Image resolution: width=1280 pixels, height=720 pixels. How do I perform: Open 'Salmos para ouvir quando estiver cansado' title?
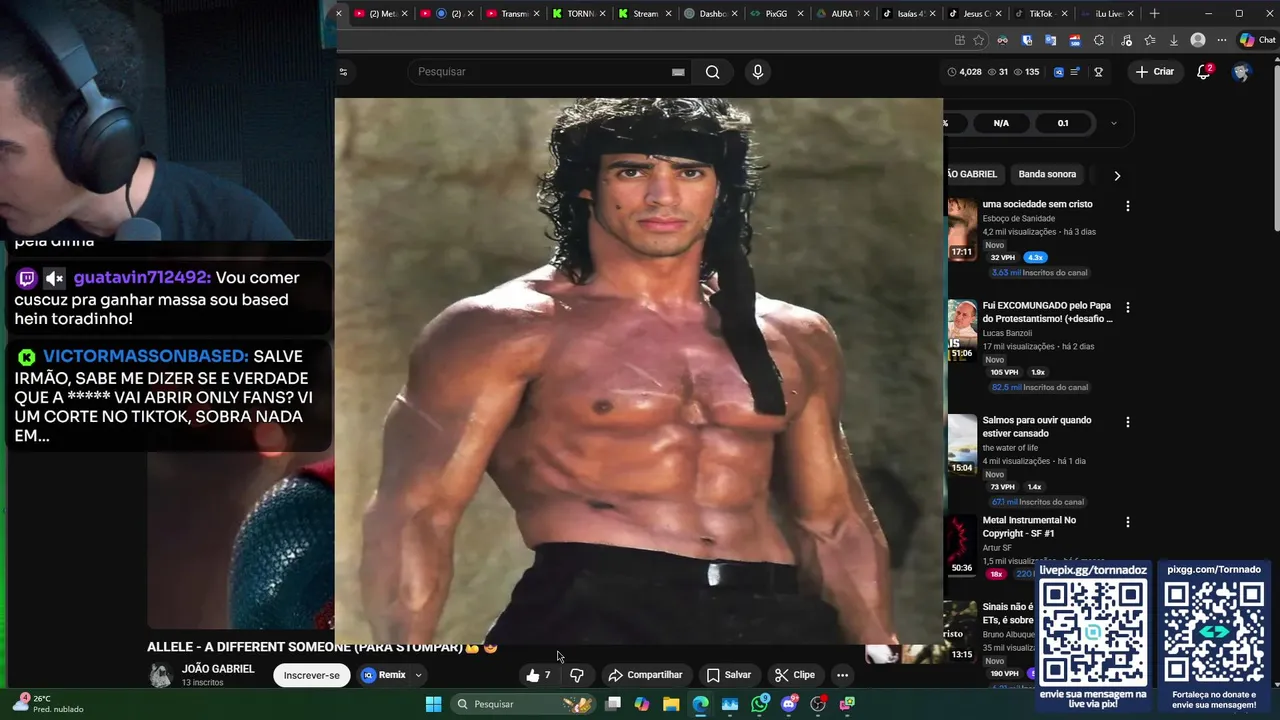(x=1037, y=427)
